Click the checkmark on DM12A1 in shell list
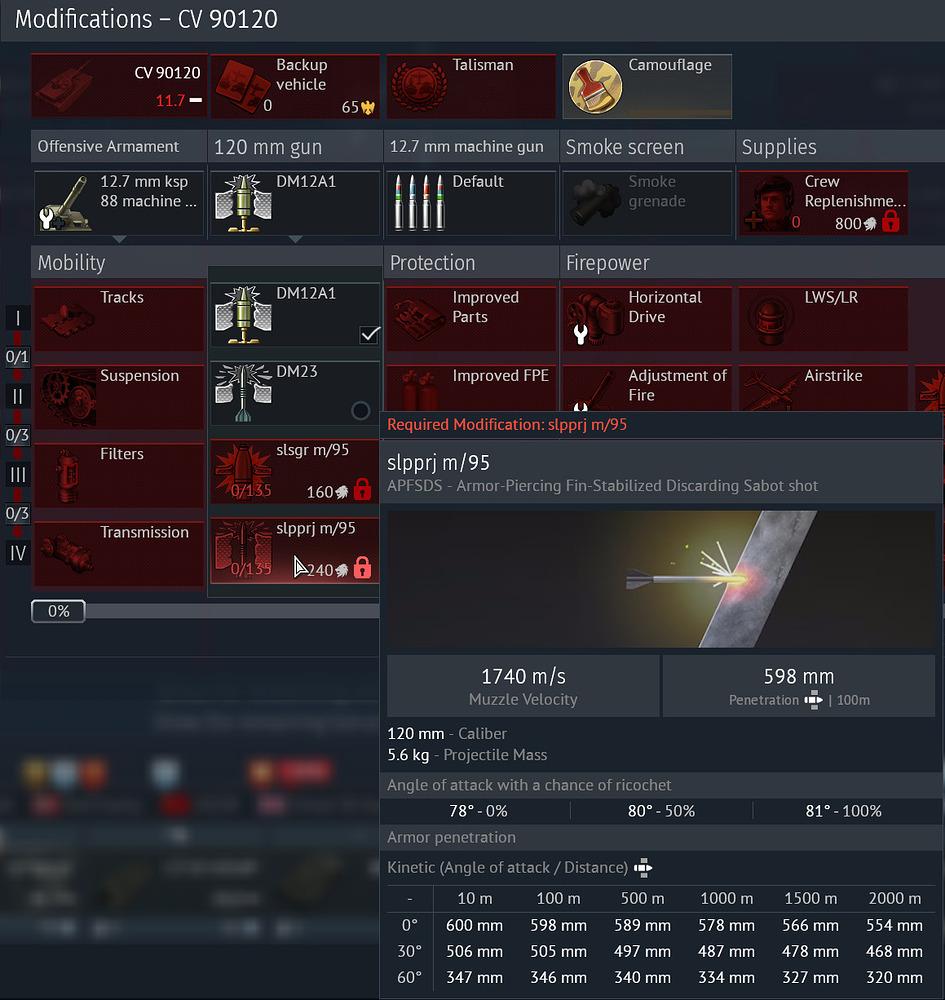The image size is (945, 1000). pos(370,335)
